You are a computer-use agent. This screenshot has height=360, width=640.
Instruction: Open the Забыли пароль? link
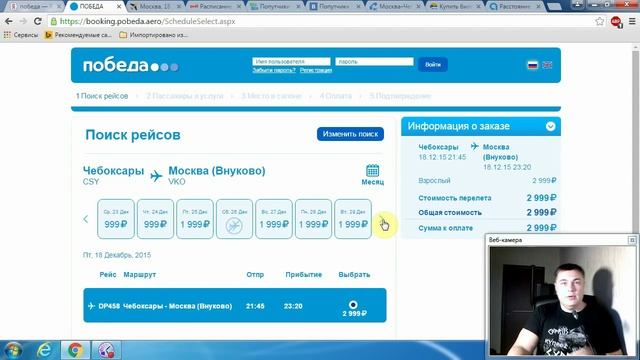point(274,70)
